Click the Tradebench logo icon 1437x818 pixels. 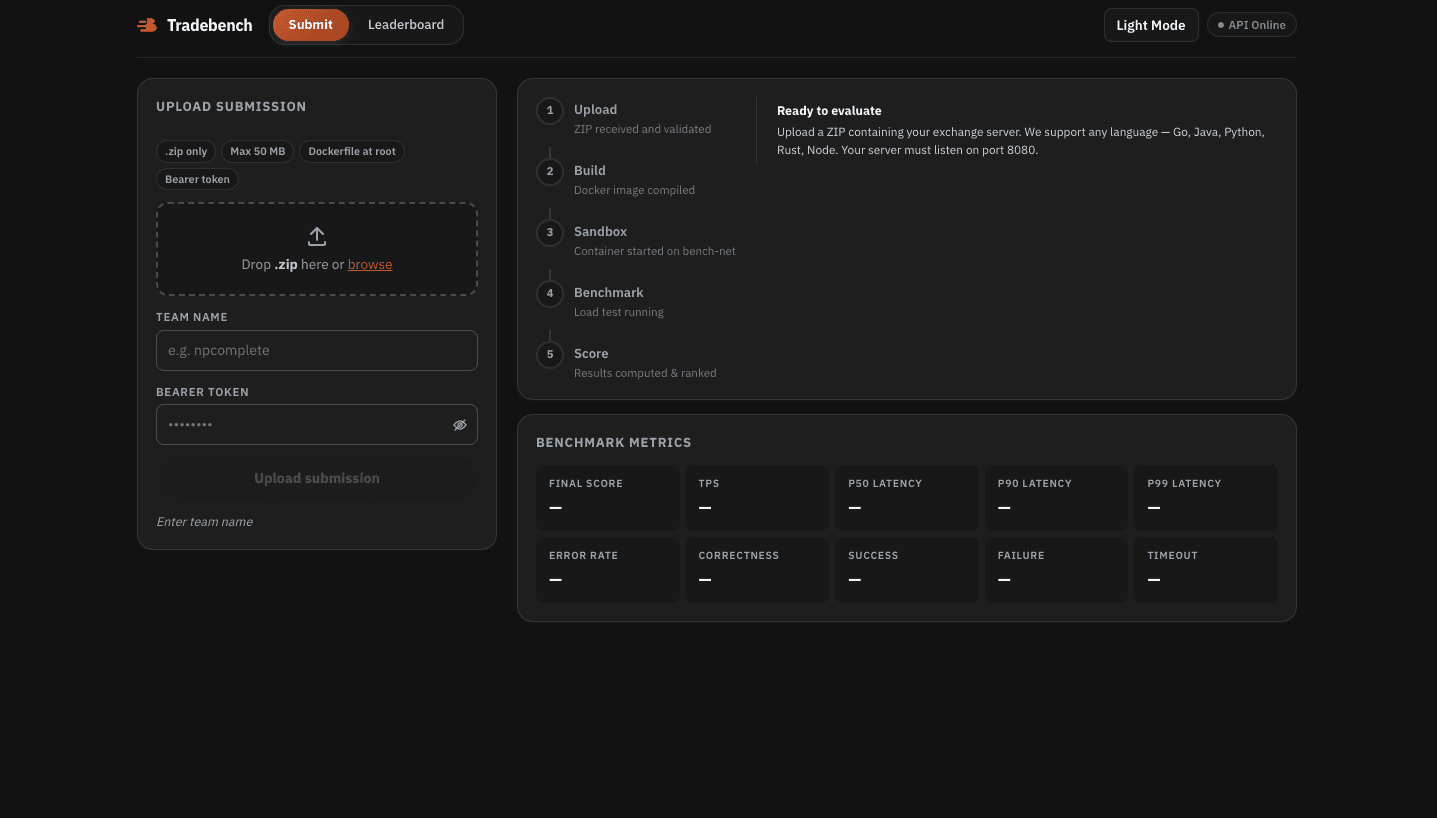[x=147, y=25]
